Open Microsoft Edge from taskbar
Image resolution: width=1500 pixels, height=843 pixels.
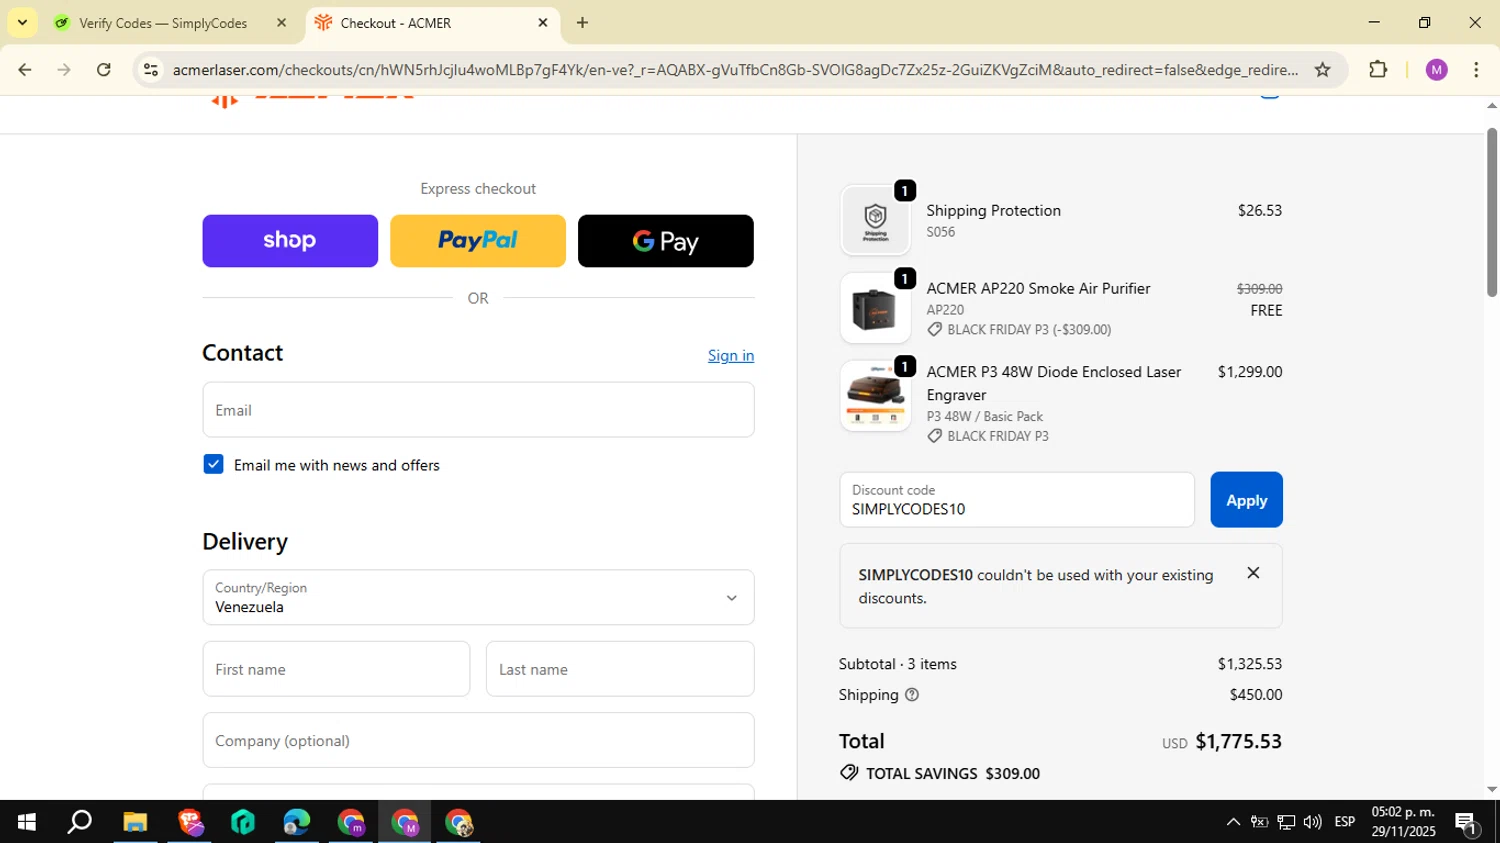tap(296, 822)
